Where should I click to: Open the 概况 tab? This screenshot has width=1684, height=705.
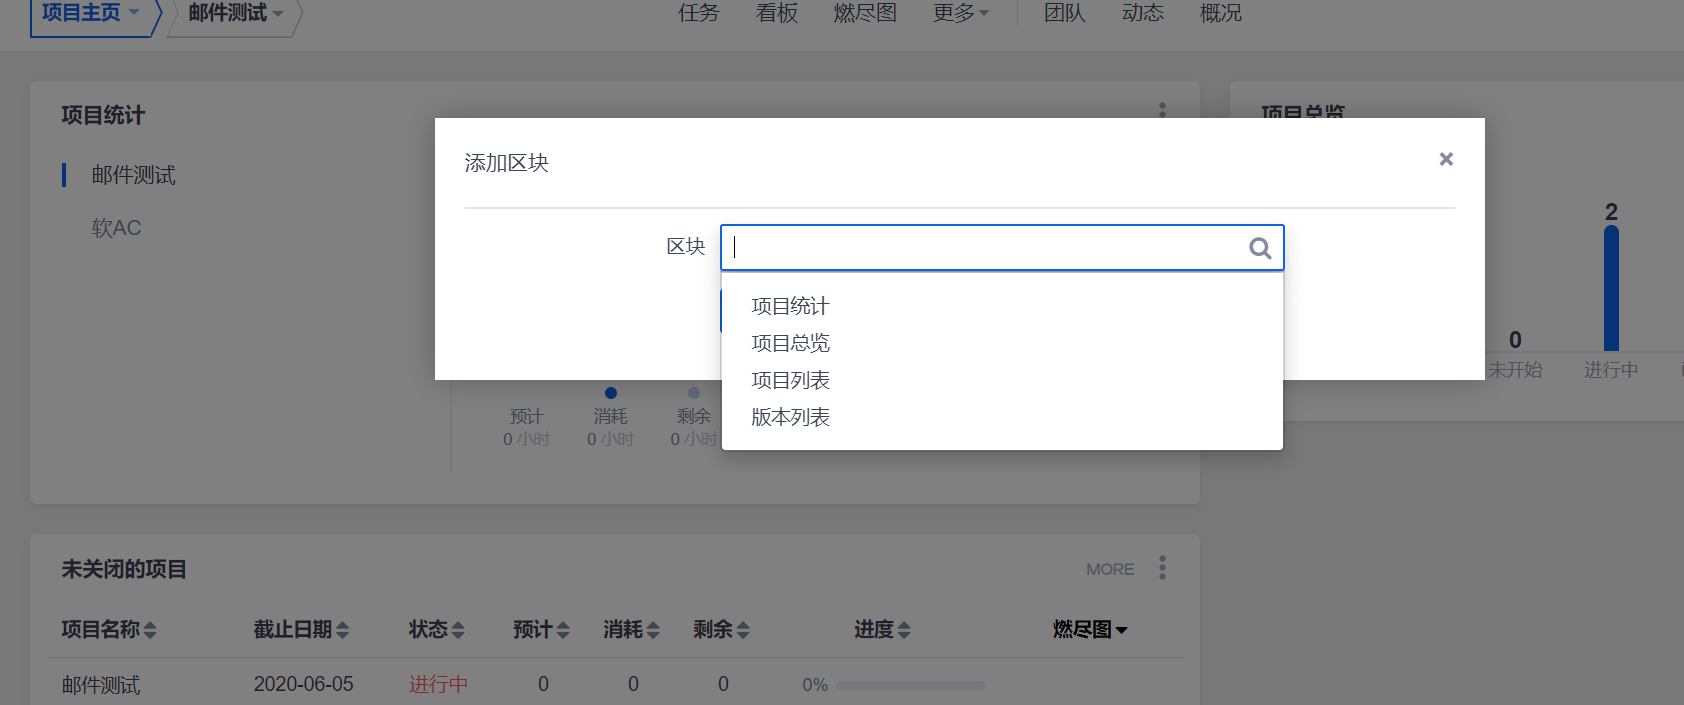click(x=1220, y=13)
